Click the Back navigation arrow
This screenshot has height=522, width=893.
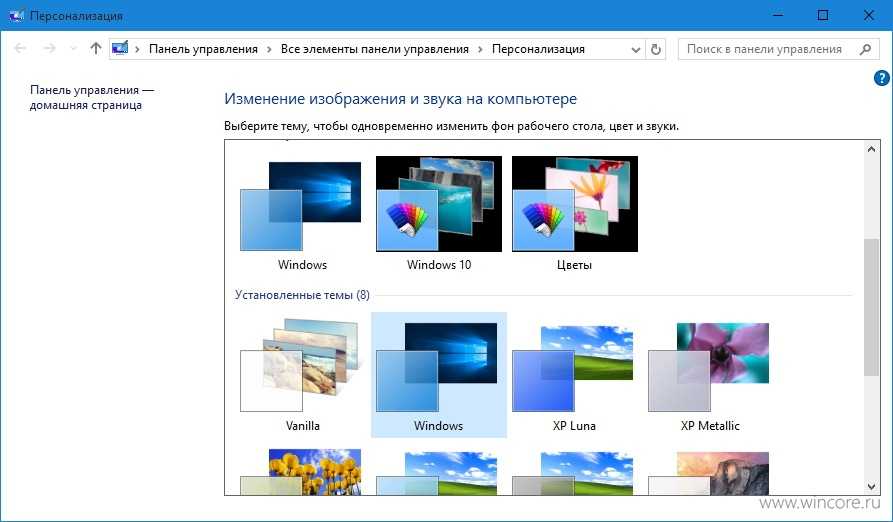(x=20, y=49)
